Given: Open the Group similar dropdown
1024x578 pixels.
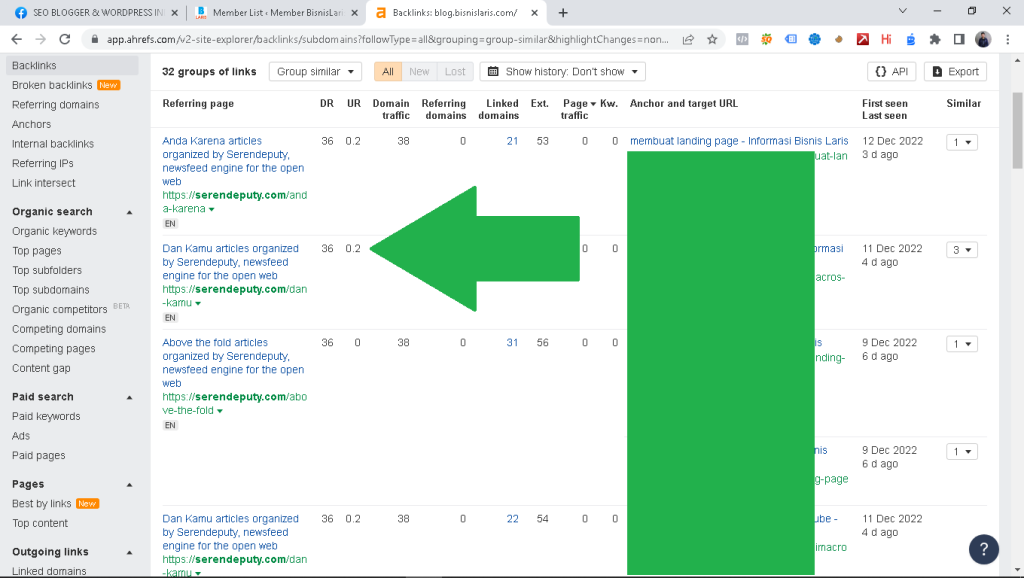Looking at the screenshot, I should tap(315, 72).
